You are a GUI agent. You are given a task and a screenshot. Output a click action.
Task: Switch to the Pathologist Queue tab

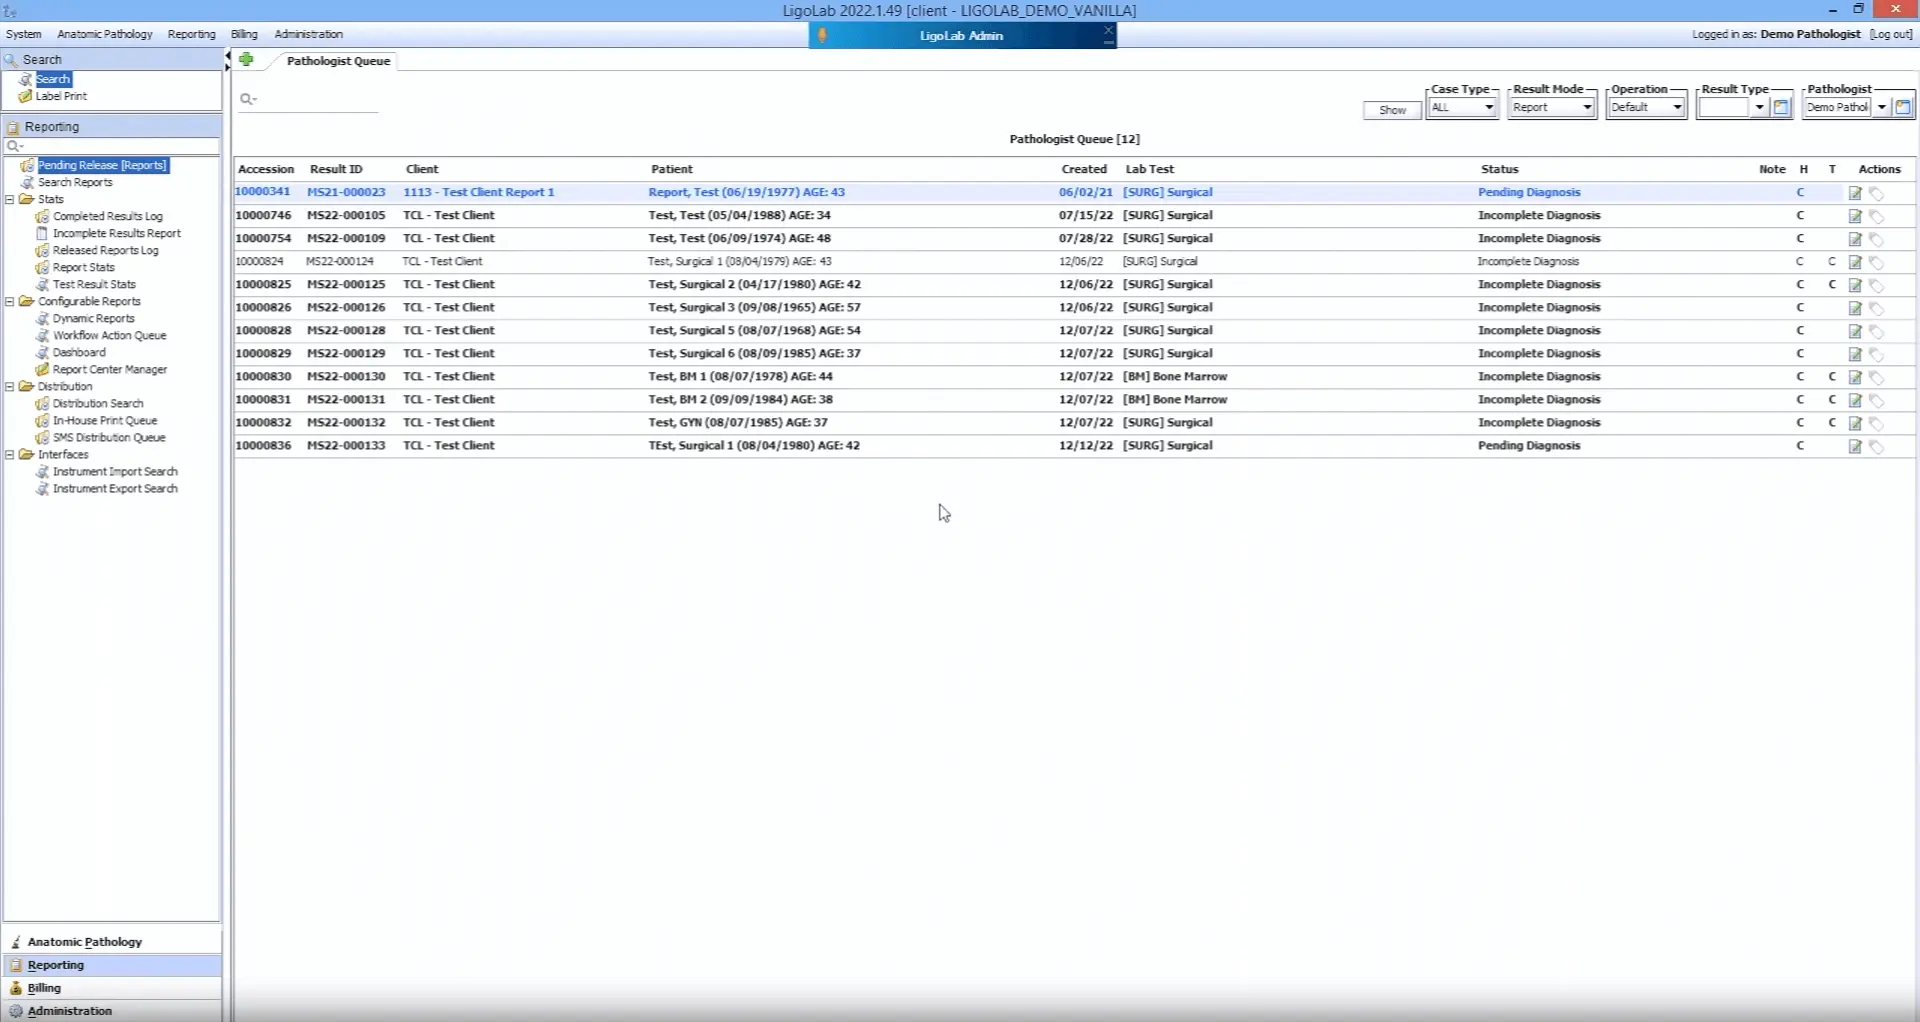point(337,61)
